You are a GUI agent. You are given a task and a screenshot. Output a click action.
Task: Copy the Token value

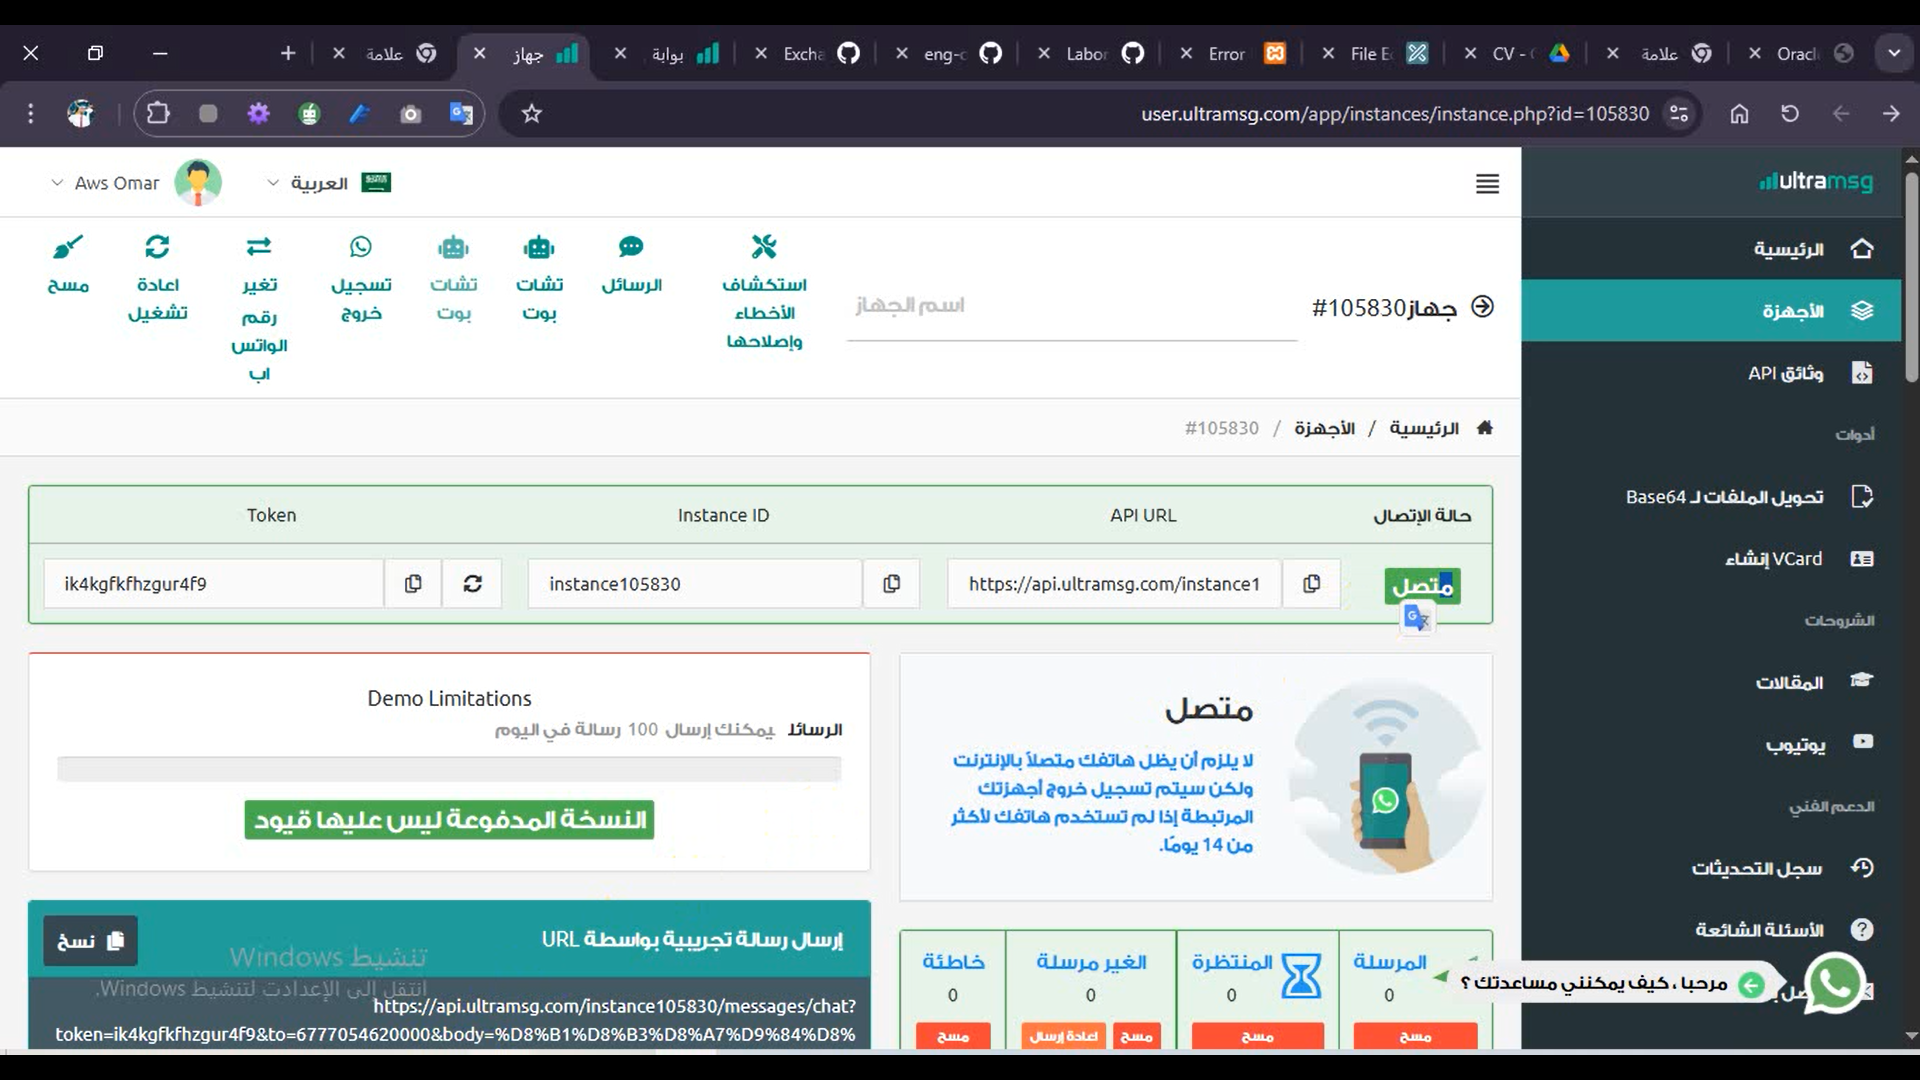coord(413,584)
